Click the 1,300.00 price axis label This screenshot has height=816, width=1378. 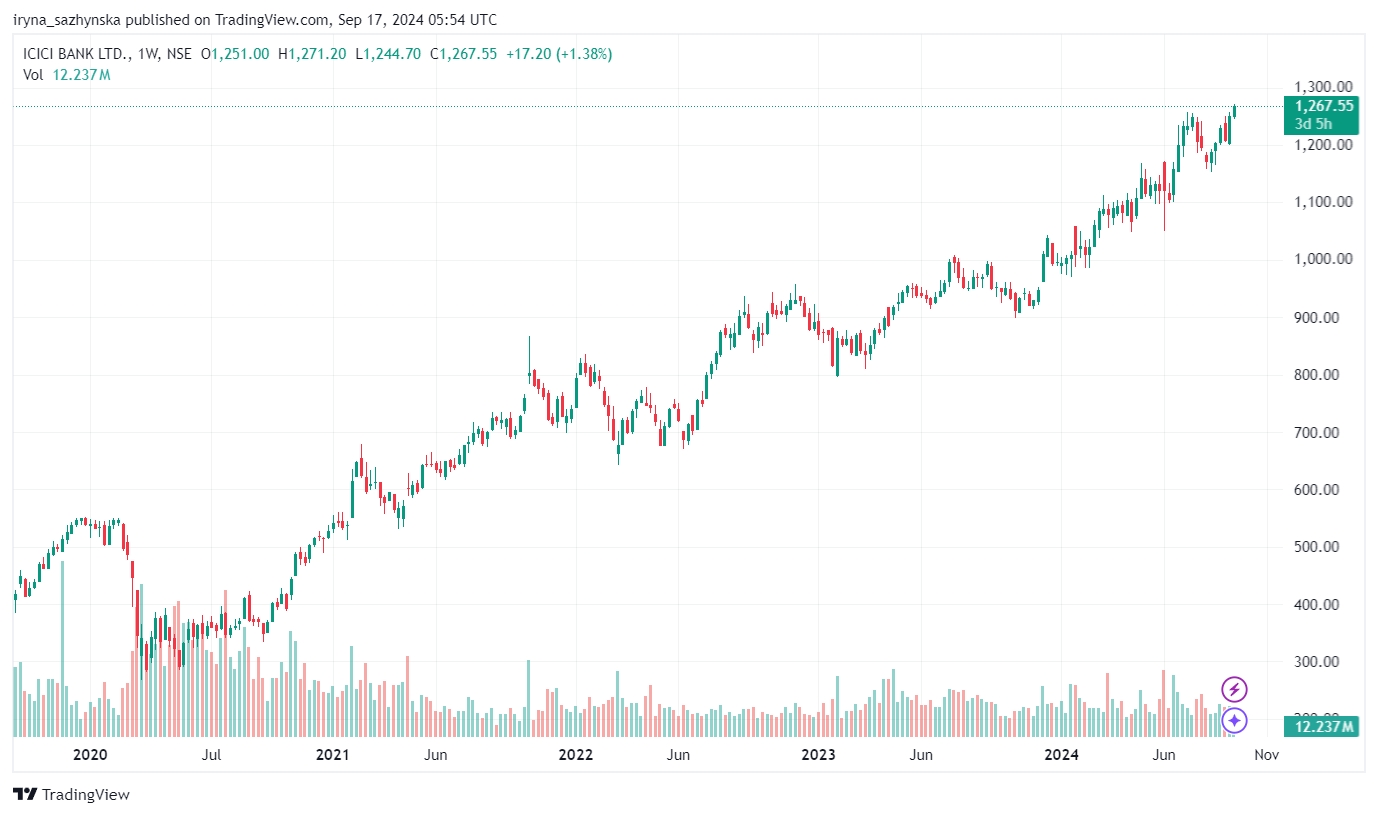[1323, 87]
